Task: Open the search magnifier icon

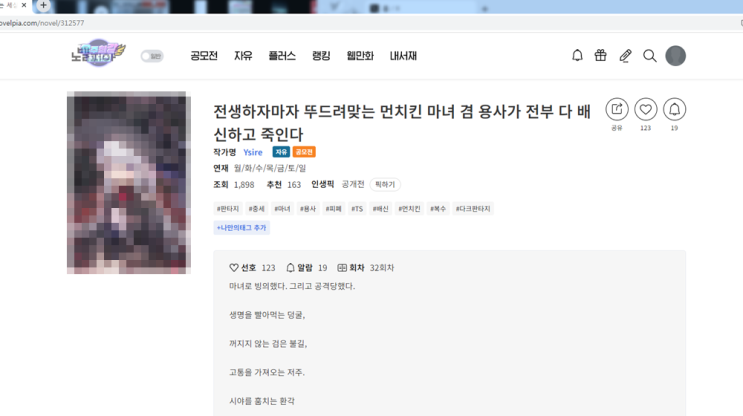Action: (x=650, y=56)
